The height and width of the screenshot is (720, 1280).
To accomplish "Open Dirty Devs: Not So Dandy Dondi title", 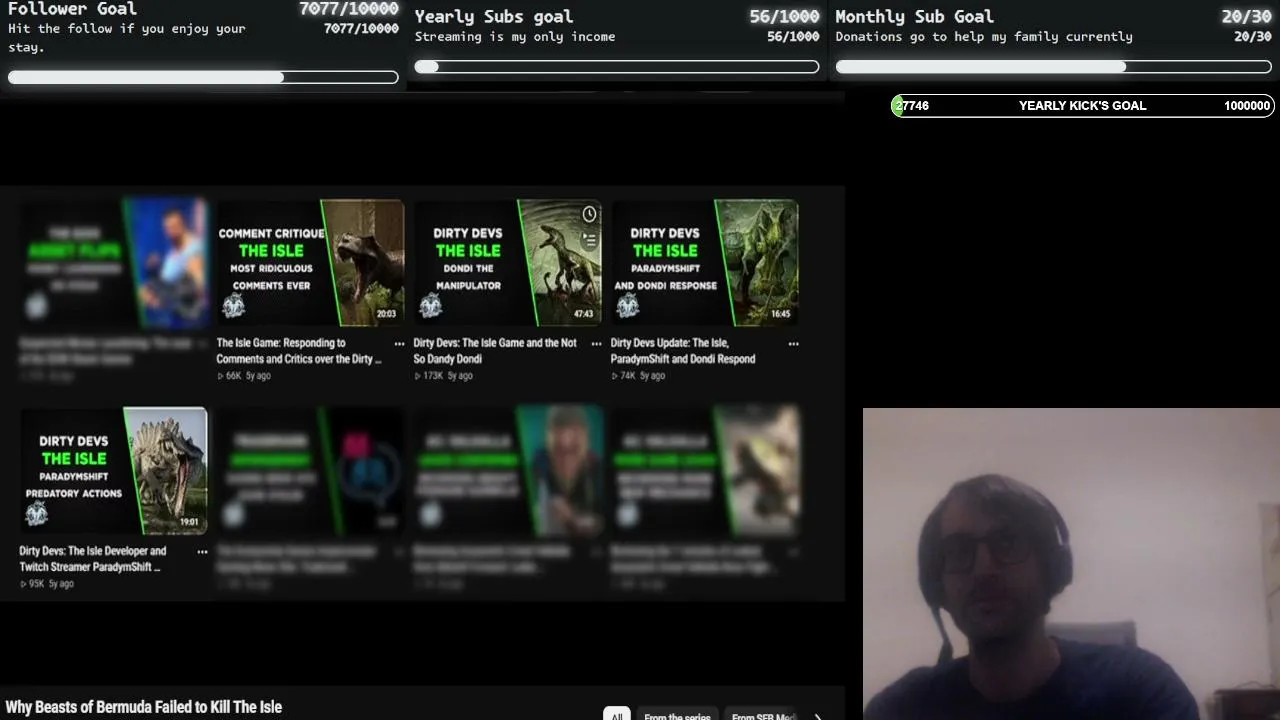I will tap(495, 351).
